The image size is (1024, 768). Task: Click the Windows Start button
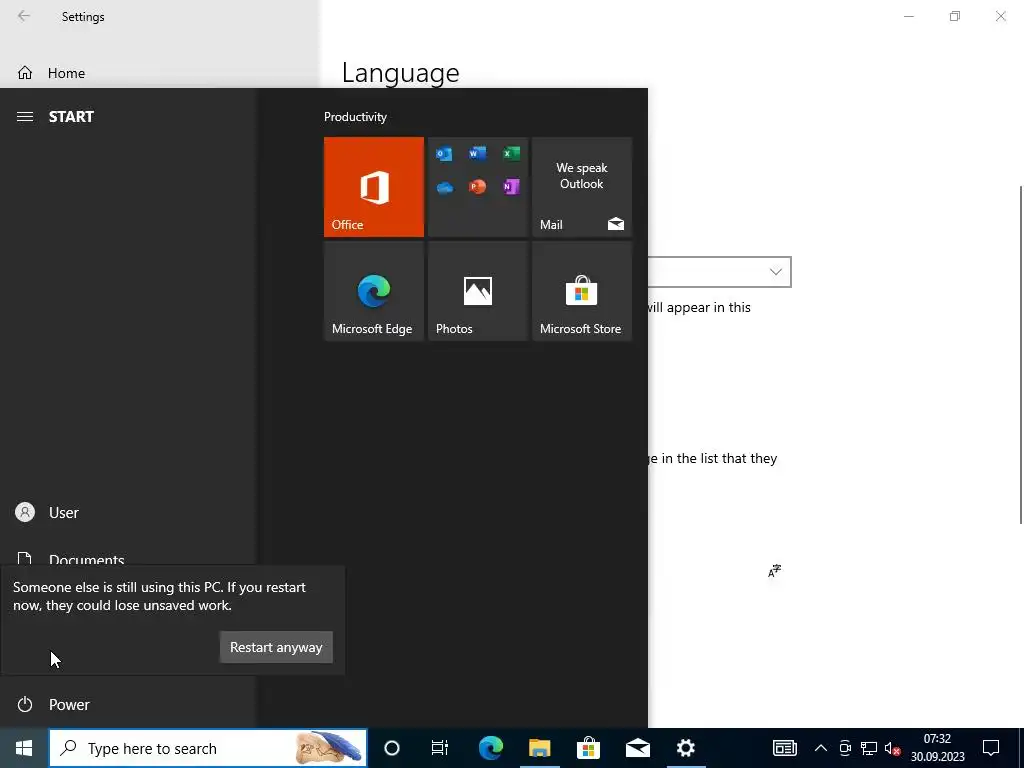pos(24,748)
